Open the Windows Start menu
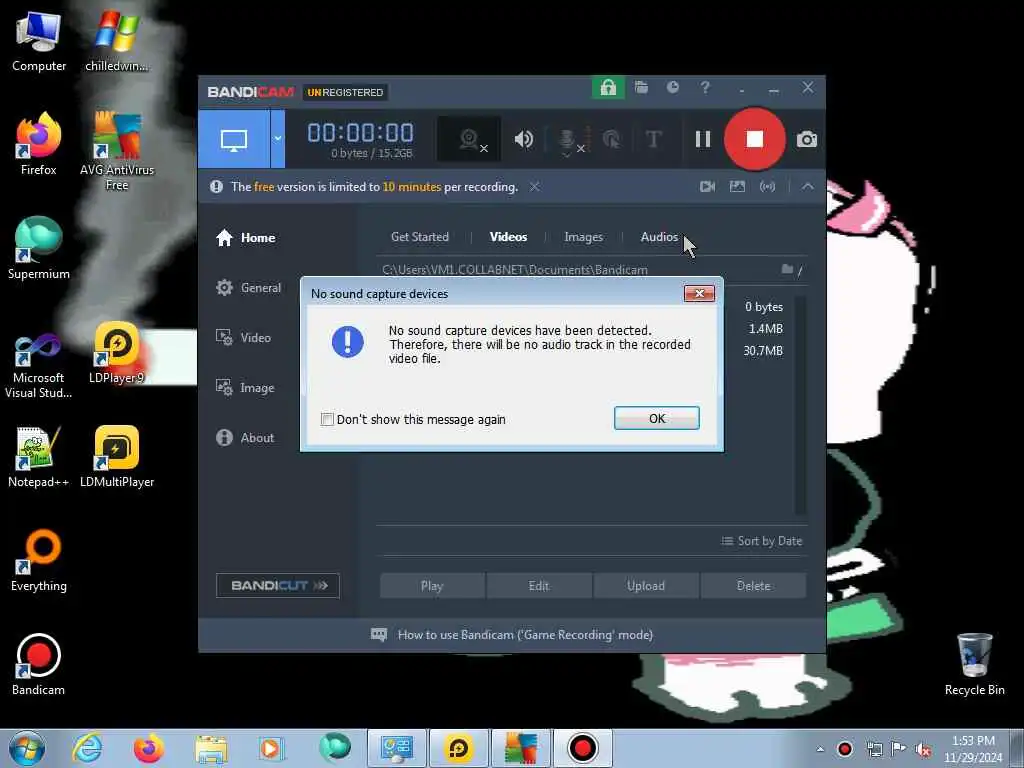 27,748
